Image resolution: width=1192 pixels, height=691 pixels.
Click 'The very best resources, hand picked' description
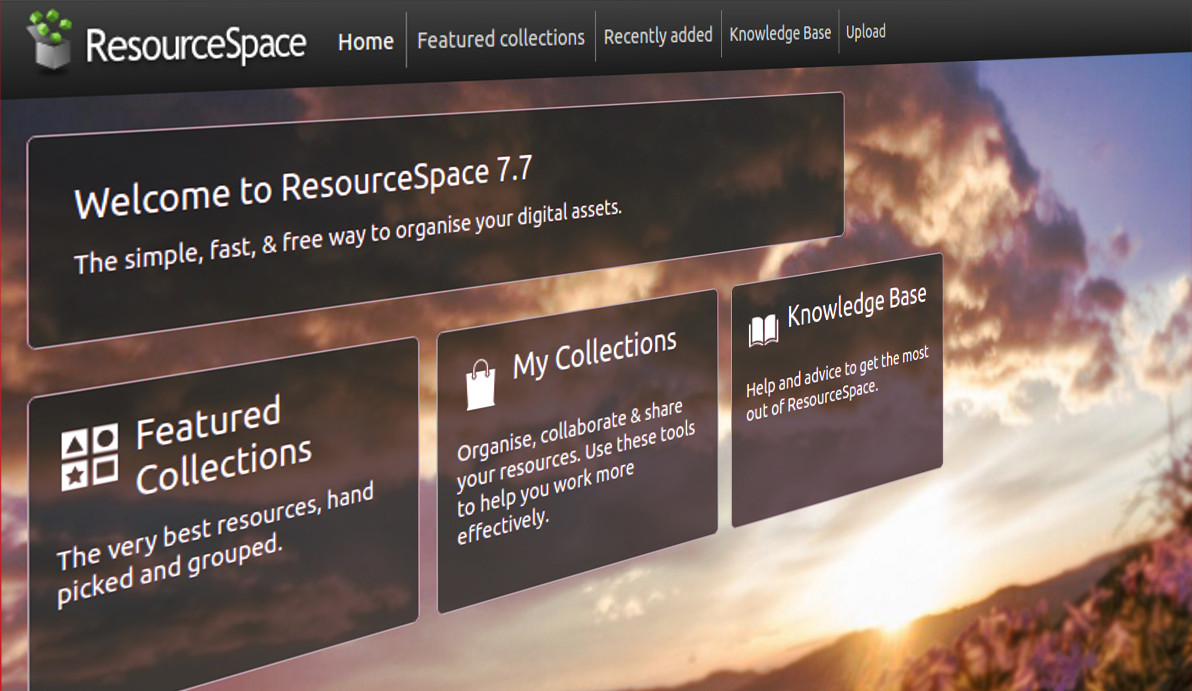click(215, 544)
